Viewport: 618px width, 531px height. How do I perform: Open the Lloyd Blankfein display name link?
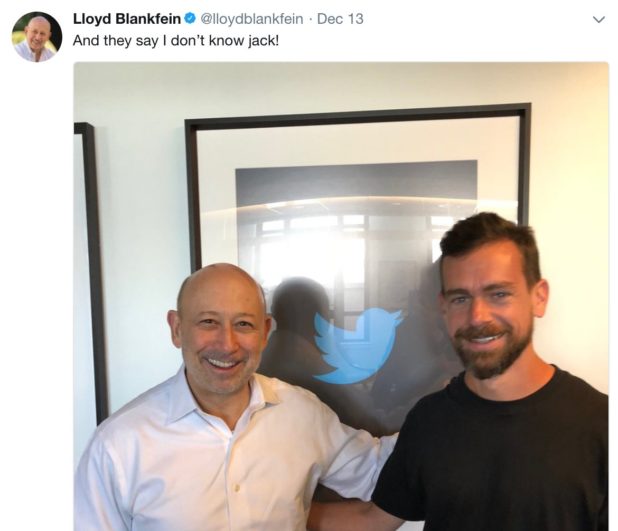[x=127, y=19]
